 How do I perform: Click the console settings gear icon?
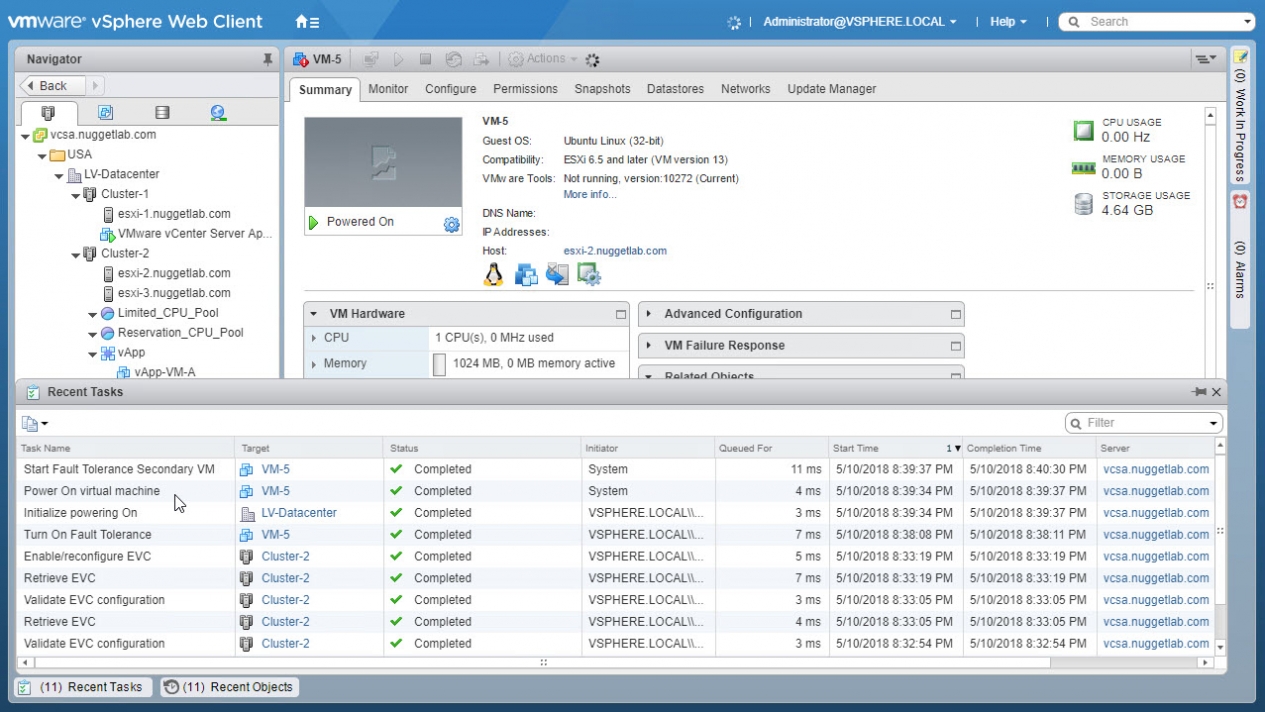pos(451,224)
